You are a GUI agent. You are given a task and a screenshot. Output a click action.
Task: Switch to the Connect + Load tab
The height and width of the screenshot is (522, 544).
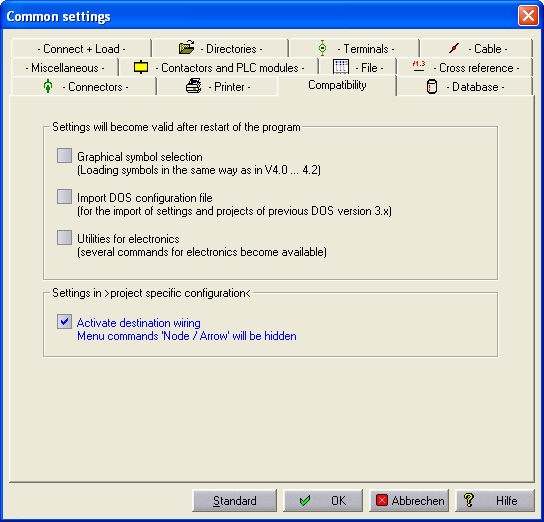[82, 49]
